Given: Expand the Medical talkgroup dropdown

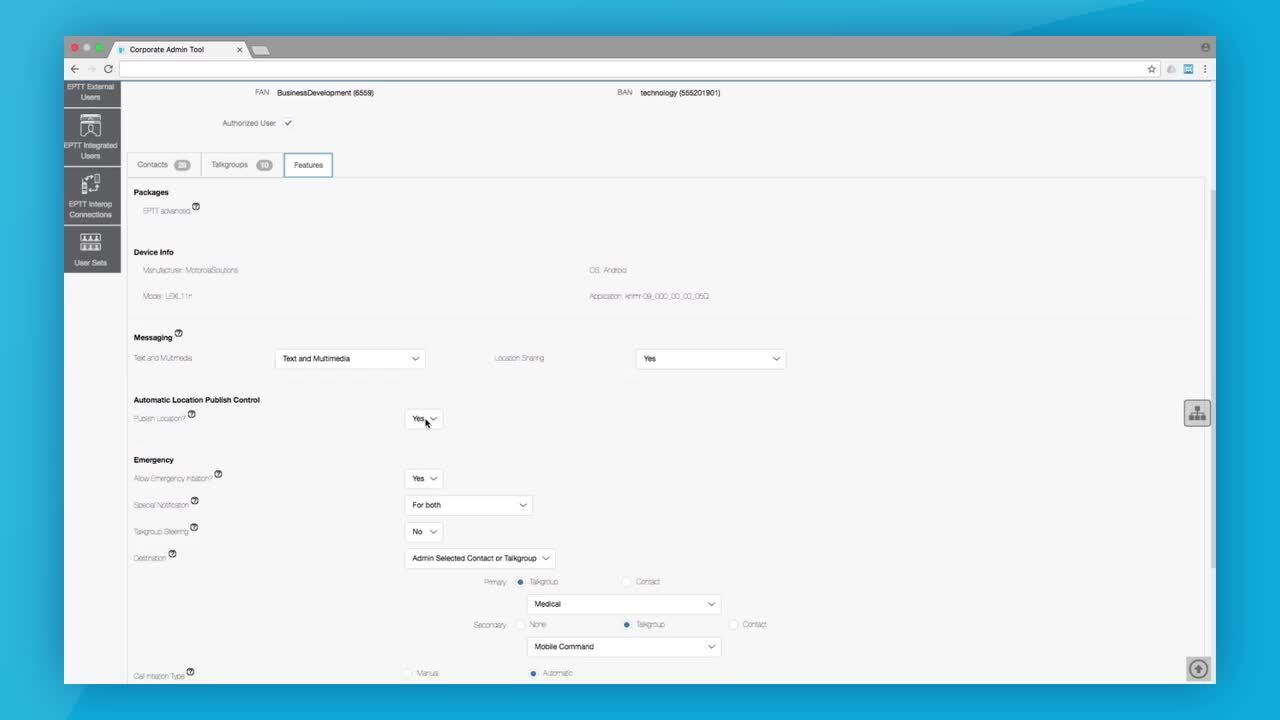Looking at the screenshot, I should click(623, 604).
